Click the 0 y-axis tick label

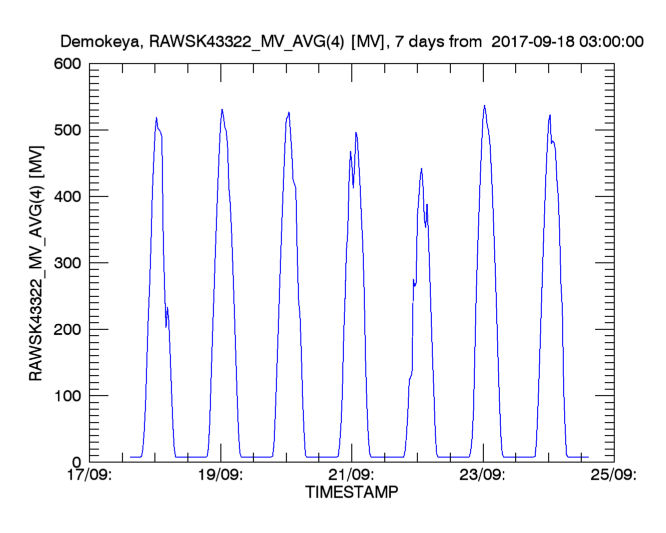tap(76, 462)
